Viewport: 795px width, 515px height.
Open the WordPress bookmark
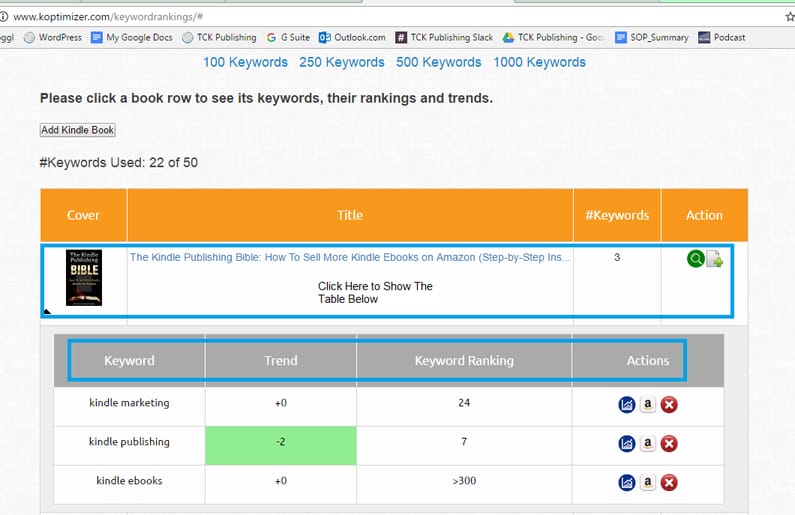click(x=53, y=38)
